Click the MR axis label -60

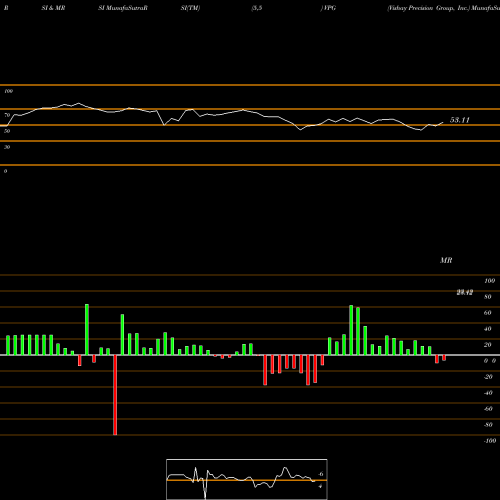pyautogui.click(x=488, y=409)
